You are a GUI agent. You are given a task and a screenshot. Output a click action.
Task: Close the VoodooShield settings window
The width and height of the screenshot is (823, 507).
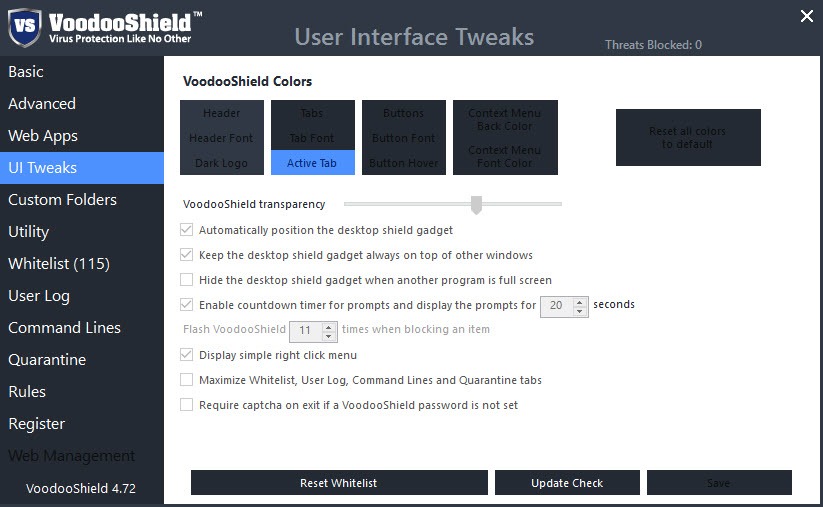pos(807,16)
